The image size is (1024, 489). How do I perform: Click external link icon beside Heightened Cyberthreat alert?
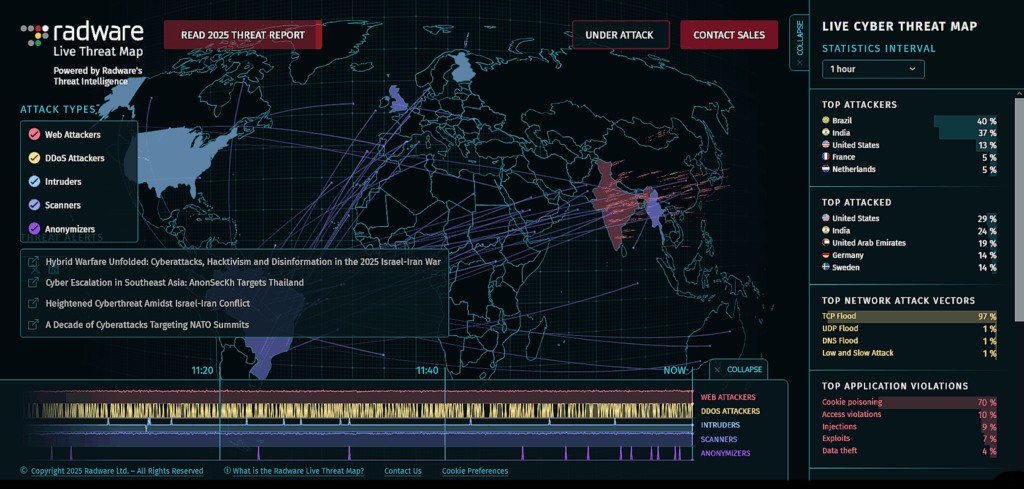pos(33,303)
